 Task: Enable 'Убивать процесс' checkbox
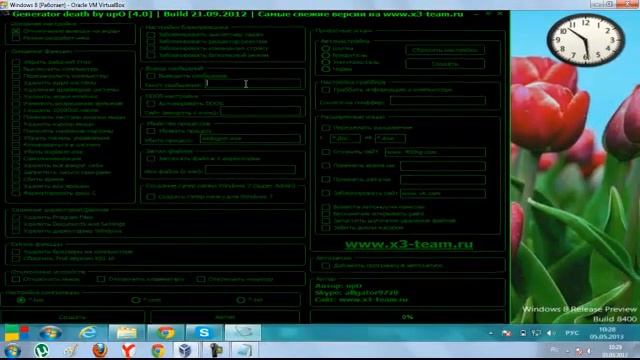(151, 131)
